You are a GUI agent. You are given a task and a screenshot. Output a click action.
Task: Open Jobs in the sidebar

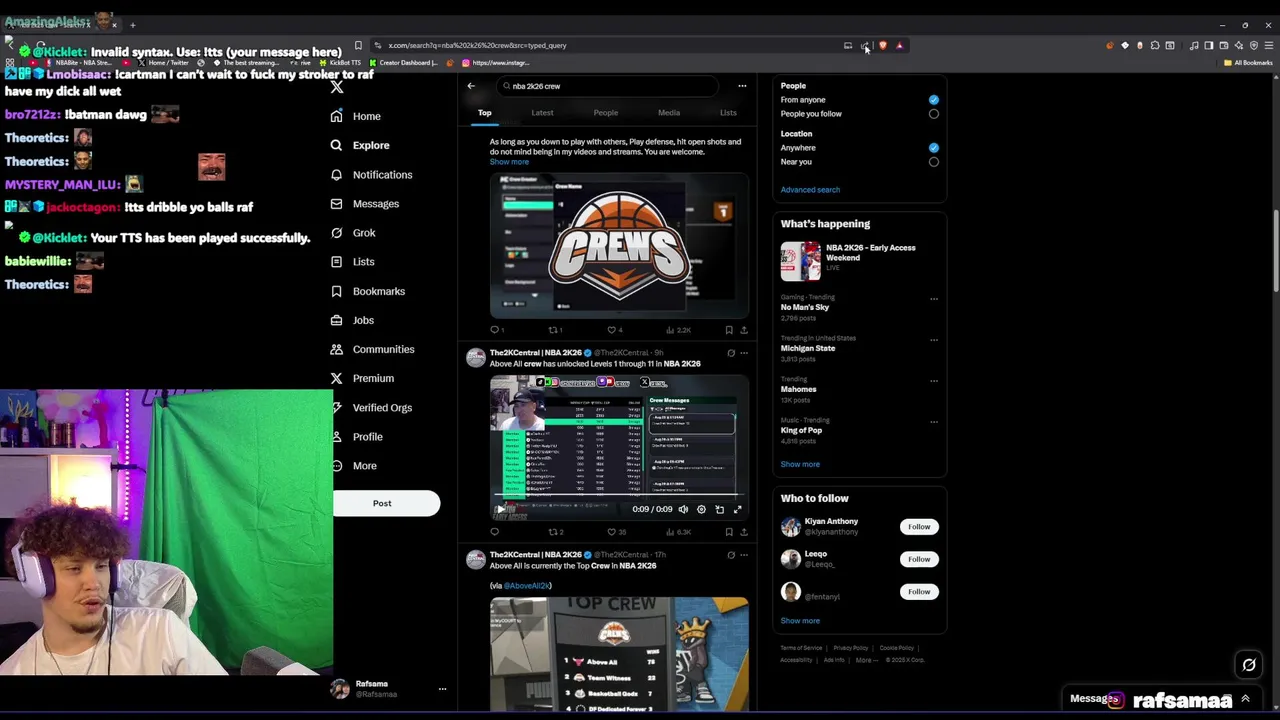pos(352,320)
